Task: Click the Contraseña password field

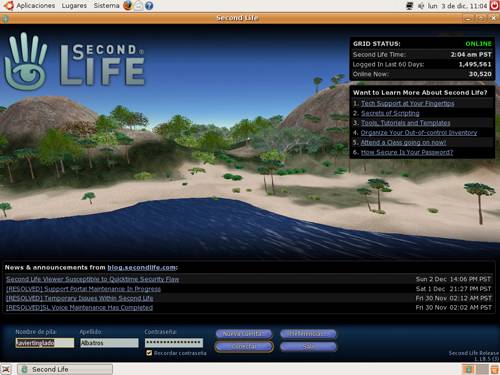Action: click(174, 343)
